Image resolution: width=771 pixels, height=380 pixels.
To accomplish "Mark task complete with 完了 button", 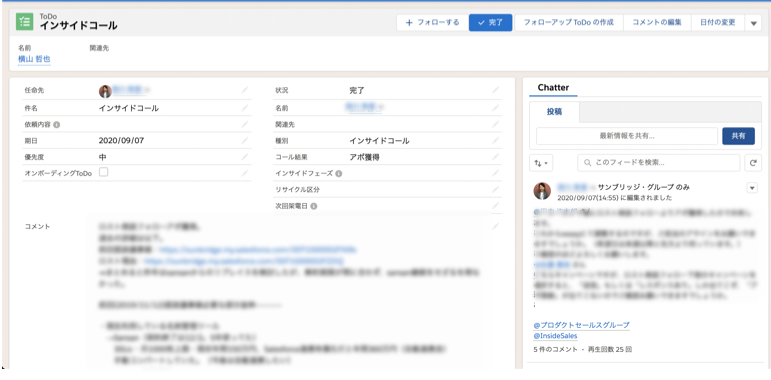I will [490, 23].
